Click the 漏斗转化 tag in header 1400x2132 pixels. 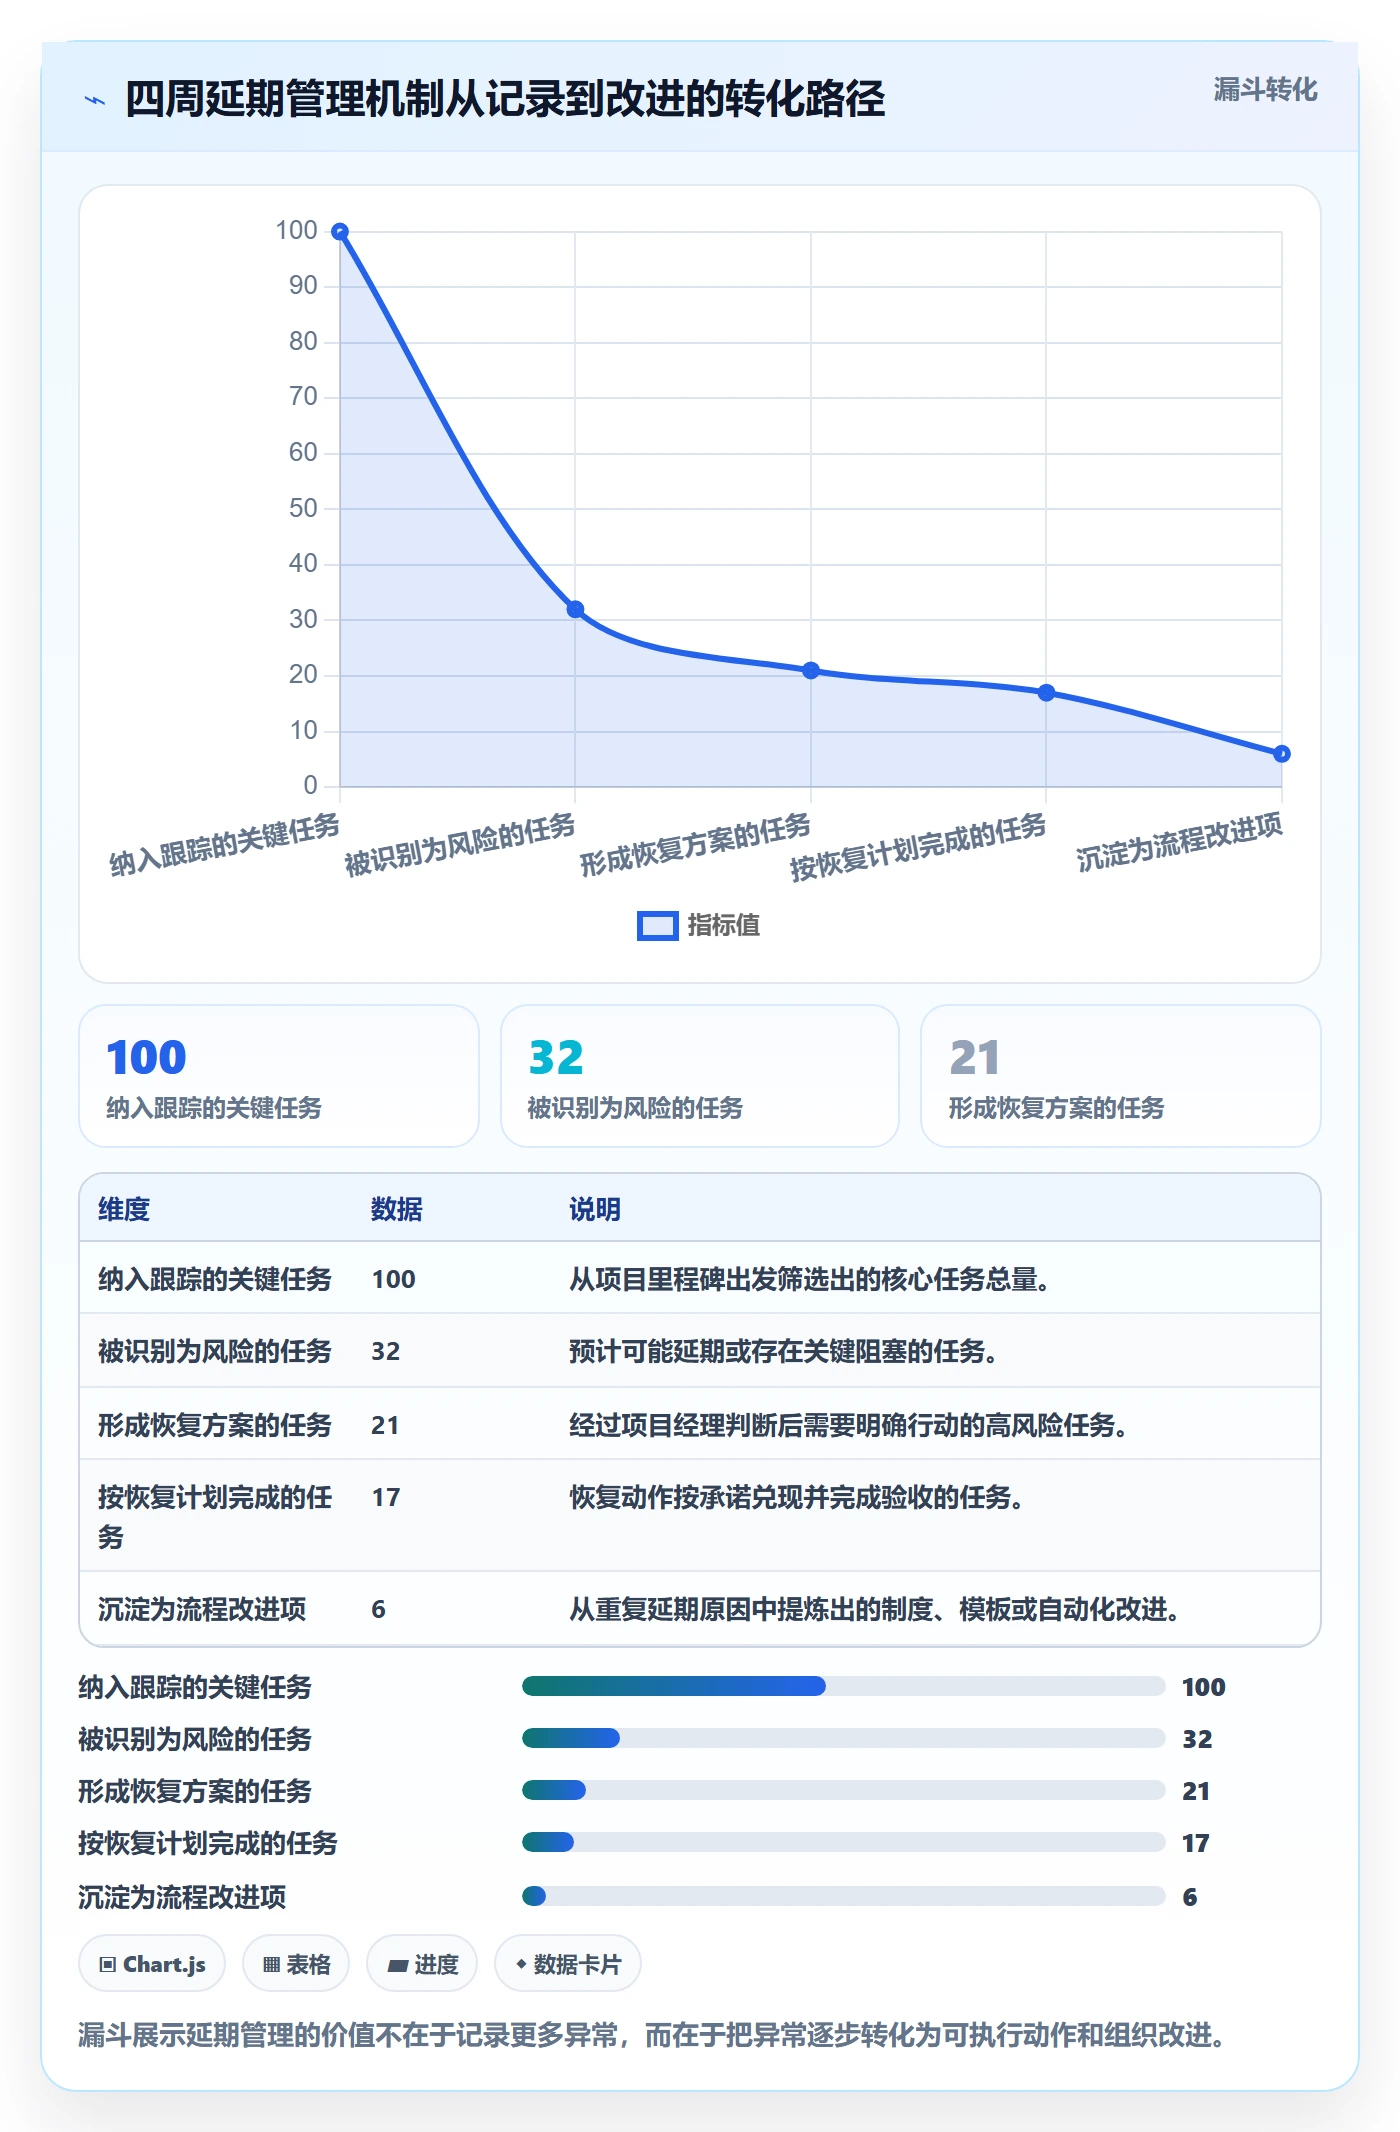point(1265,90)
